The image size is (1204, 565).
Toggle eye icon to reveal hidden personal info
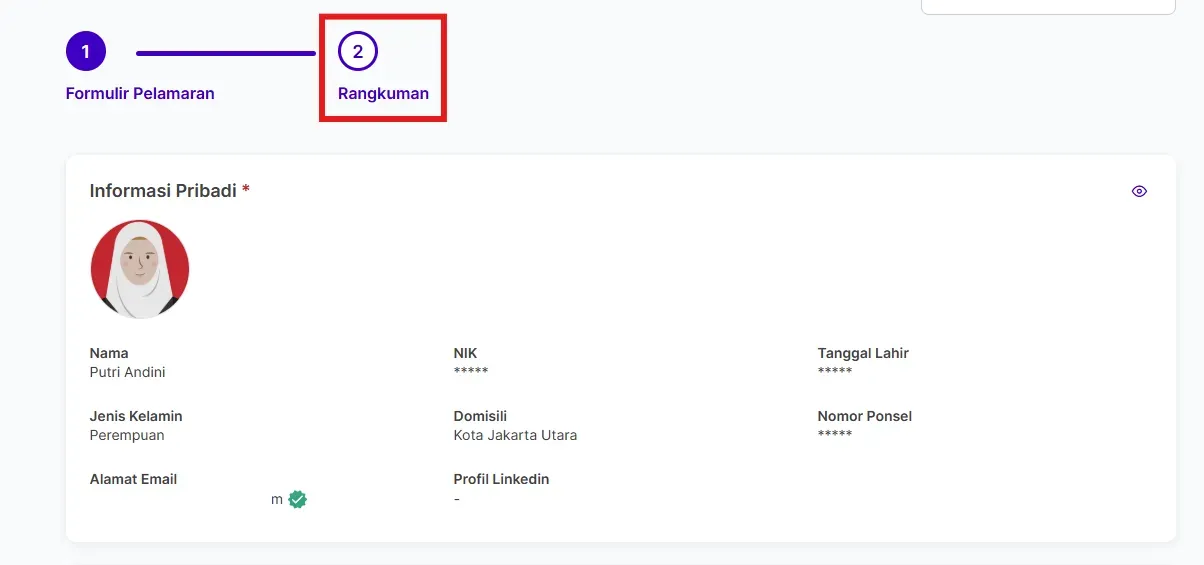[x=1139, y=191]
